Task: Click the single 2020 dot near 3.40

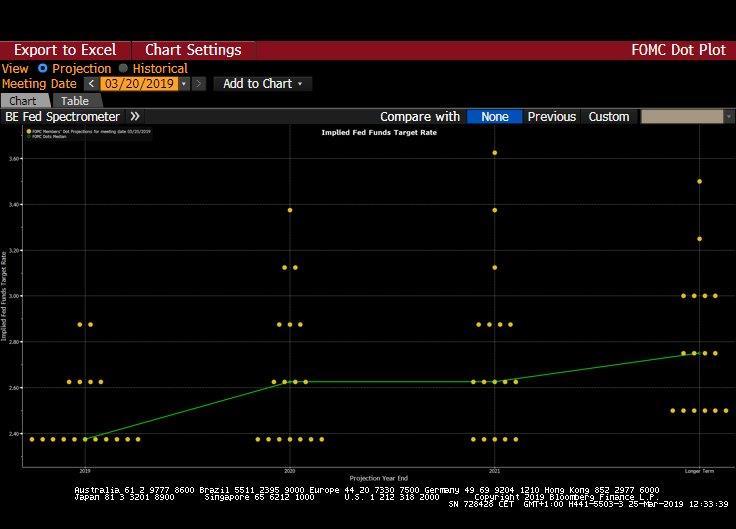Action: coord(290,210)
